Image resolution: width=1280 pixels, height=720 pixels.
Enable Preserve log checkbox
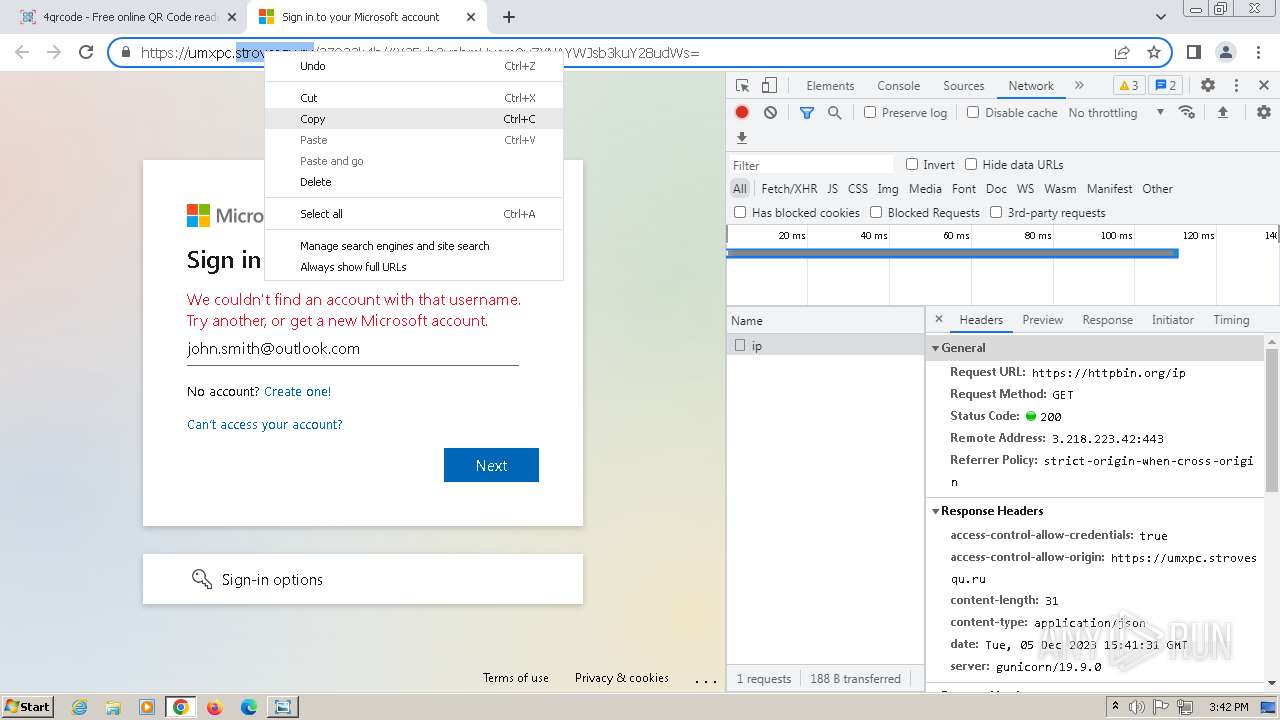click(870, 113)
